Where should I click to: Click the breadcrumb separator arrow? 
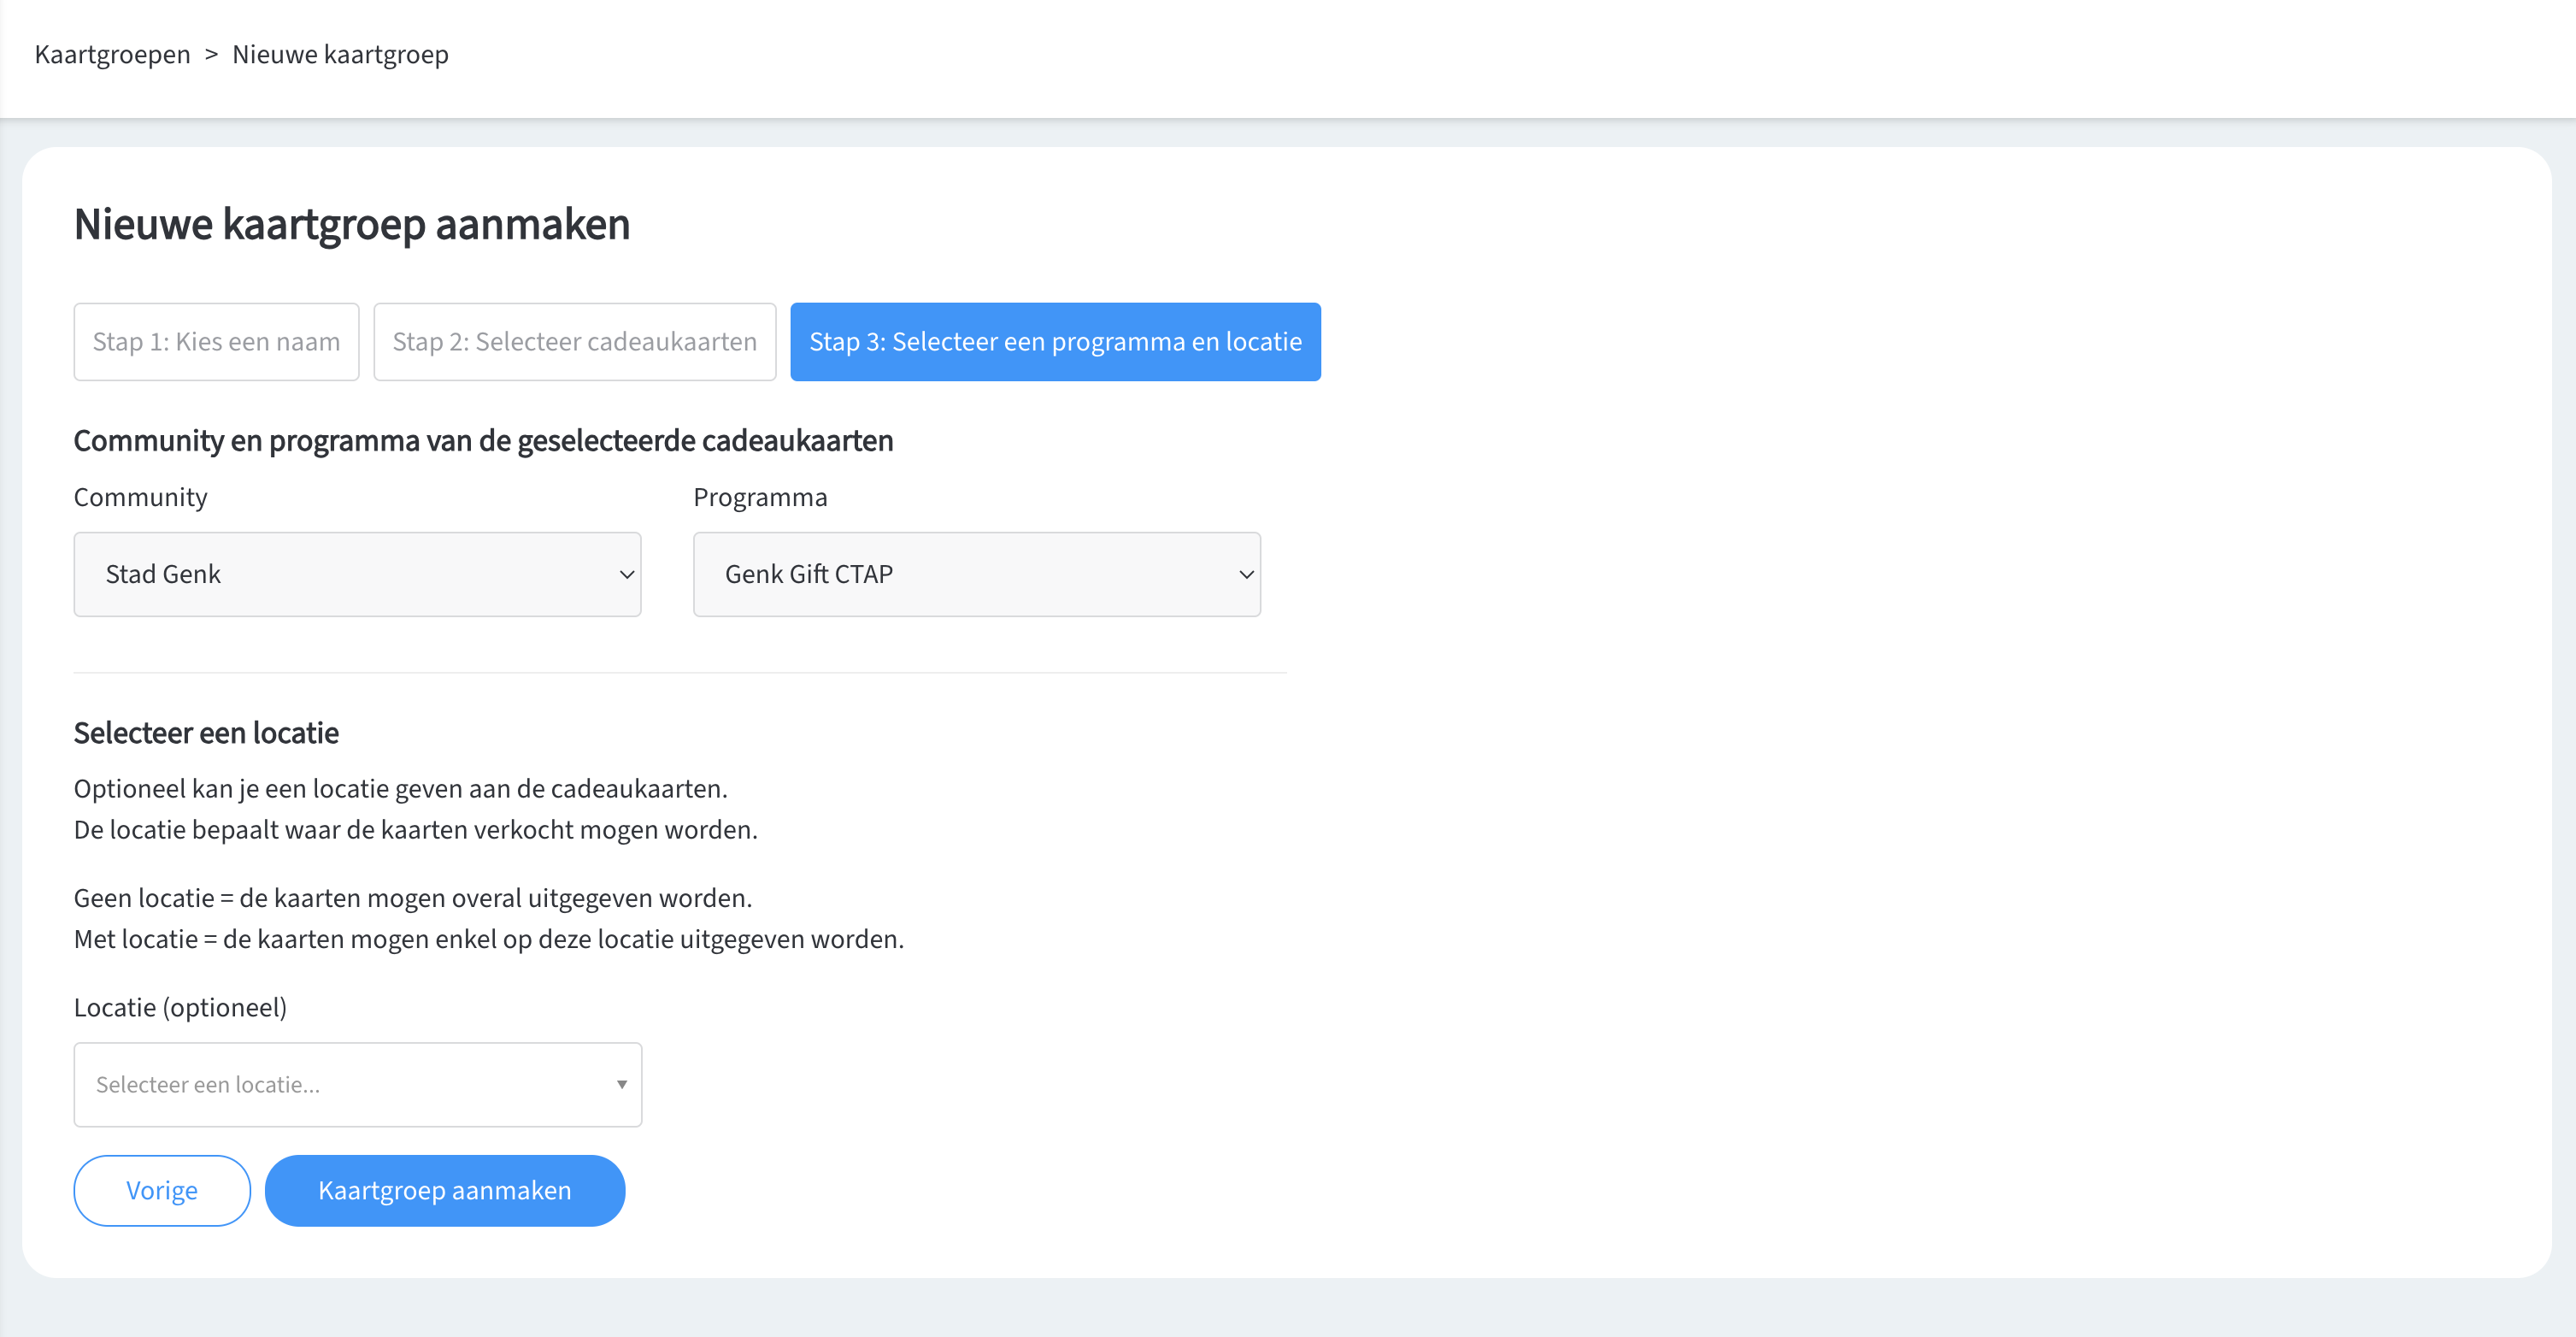tap(211, 54)
